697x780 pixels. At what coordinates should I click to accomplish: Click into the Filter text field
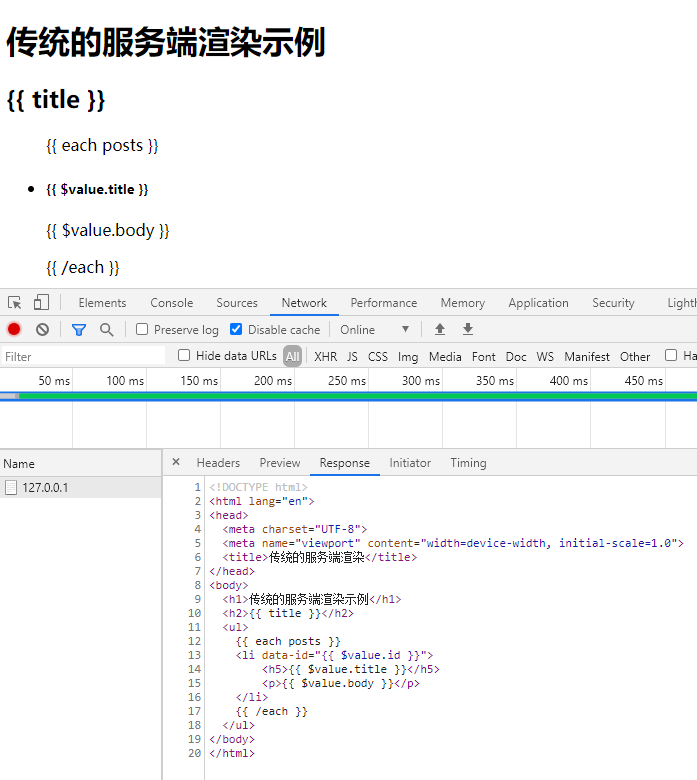(x=83, y=356)
